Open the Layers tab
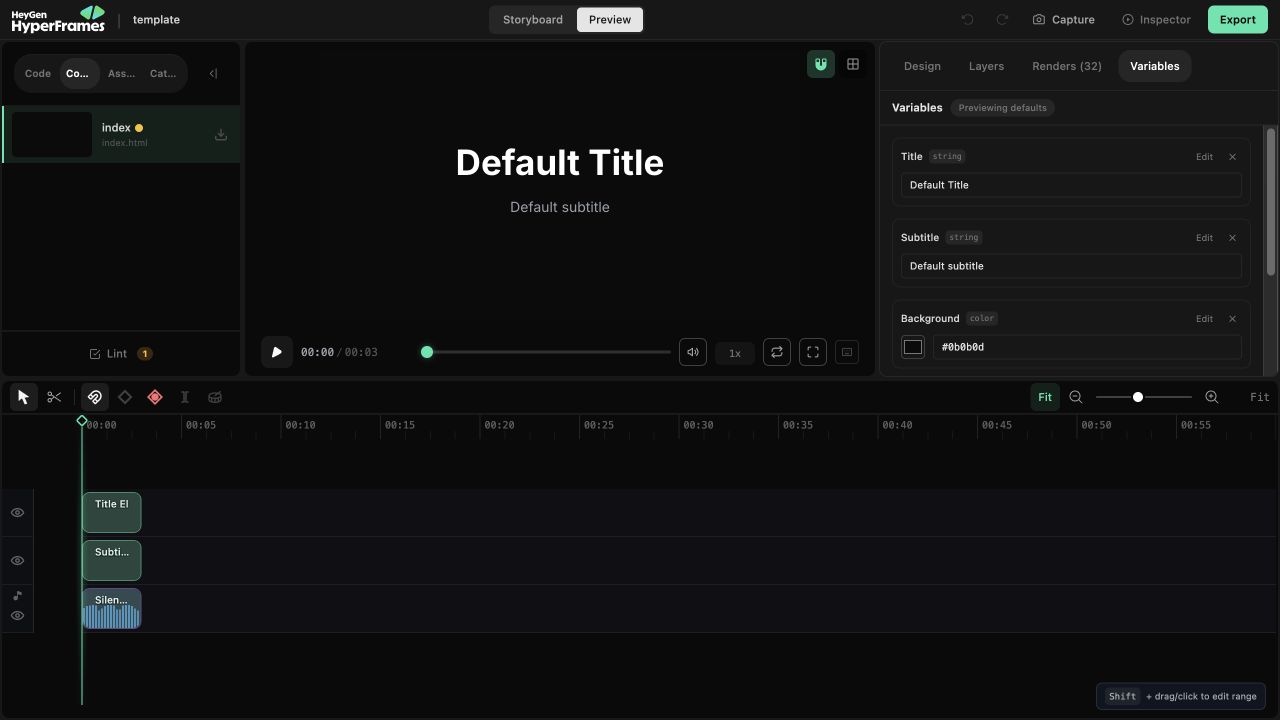The image size is (1280, 720). tap(986, 66)
